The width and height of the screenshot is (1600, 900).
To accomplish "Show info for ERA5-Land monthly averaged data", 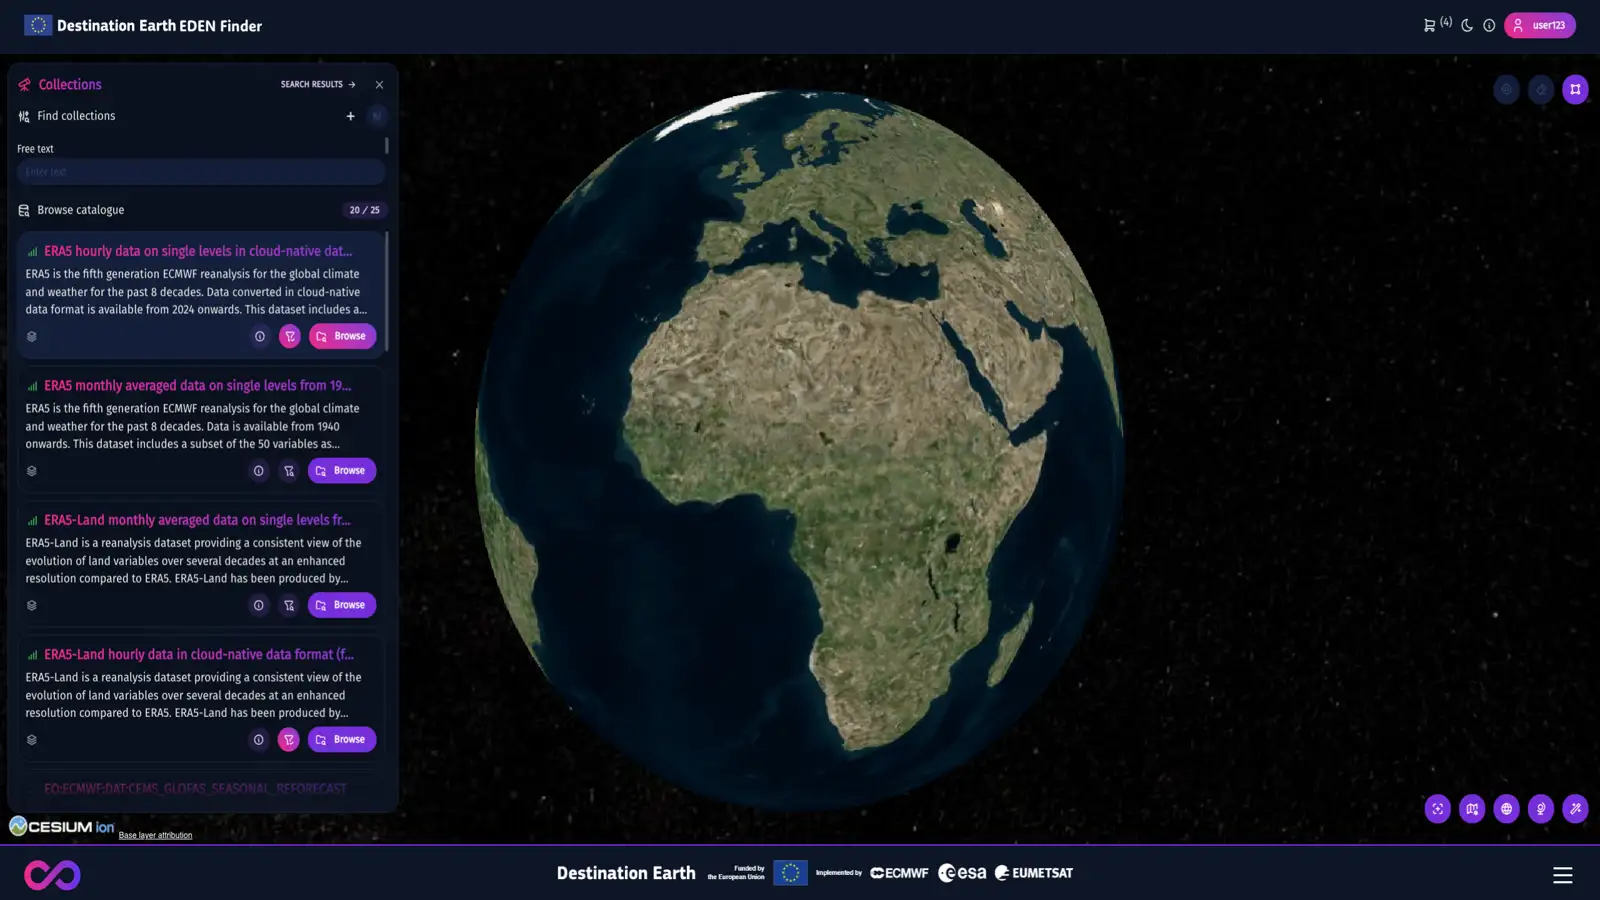I will (259, 605).
